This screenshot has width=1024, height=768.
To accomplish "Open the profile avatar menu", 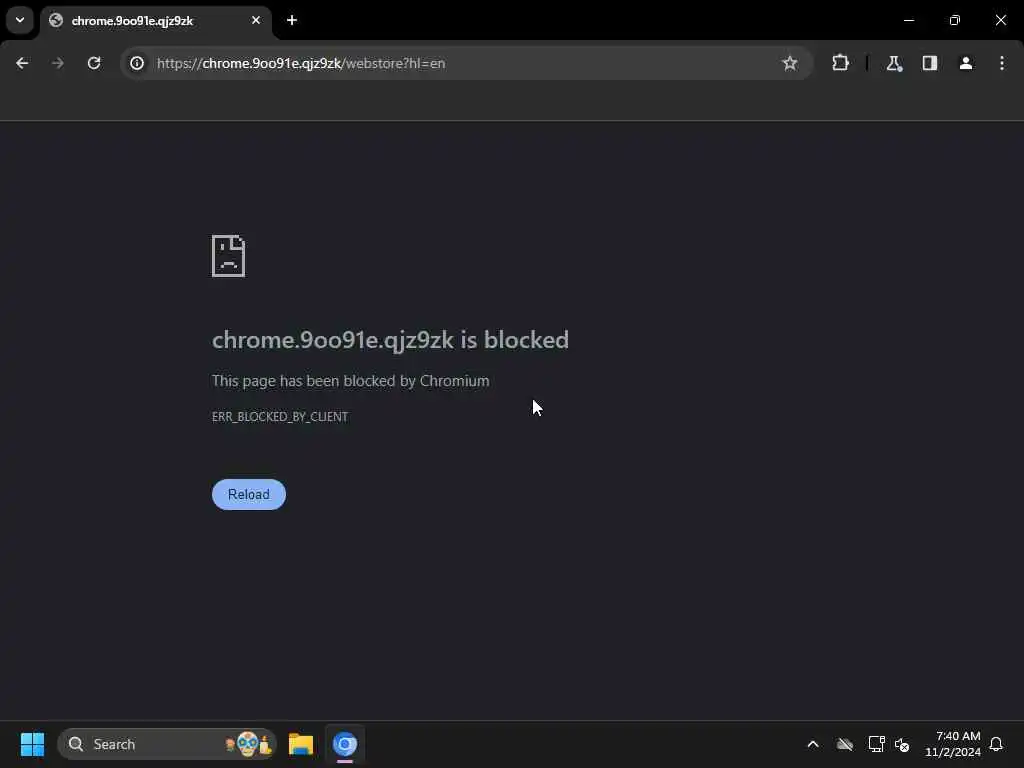I will (x=966, y=63).
